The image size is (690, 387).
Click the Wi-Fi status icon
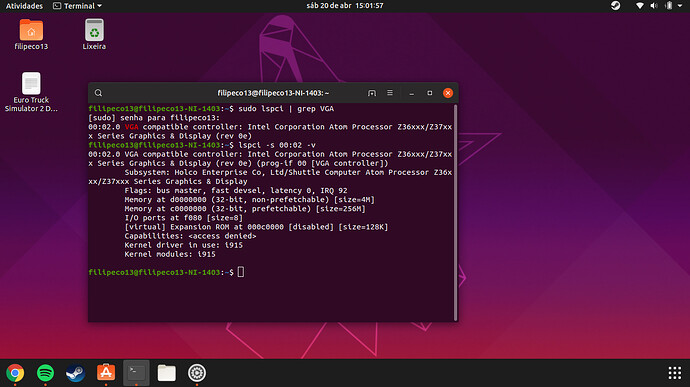[x=640, y=6]
